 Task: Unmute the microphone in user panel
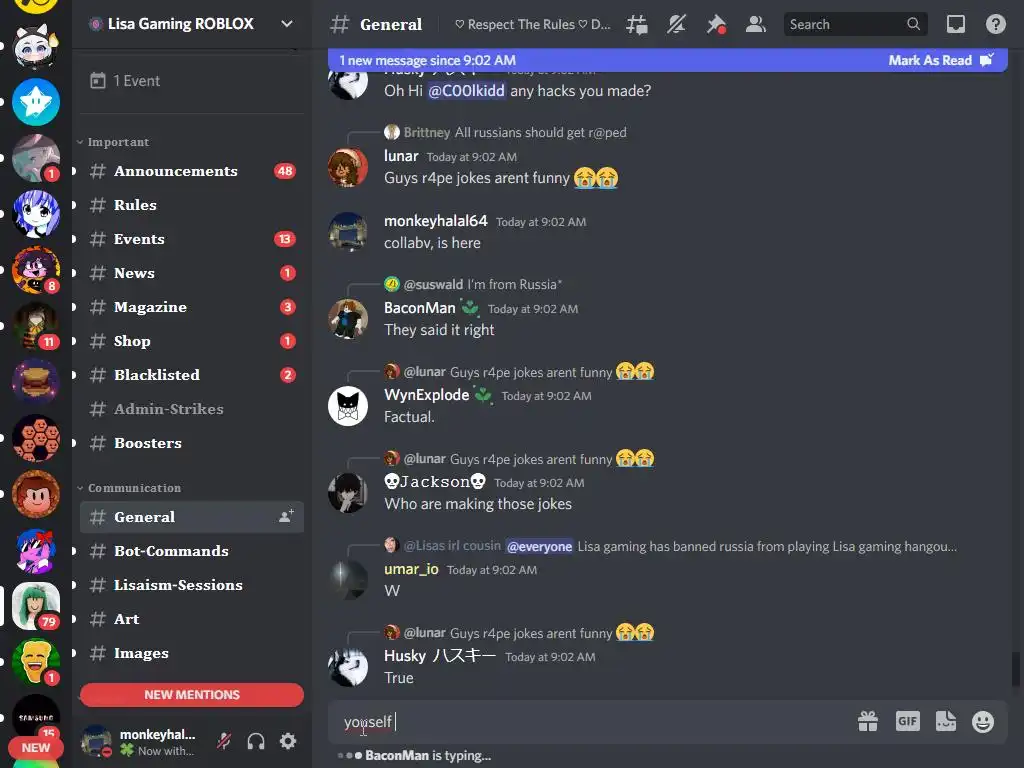click(224, 741)
